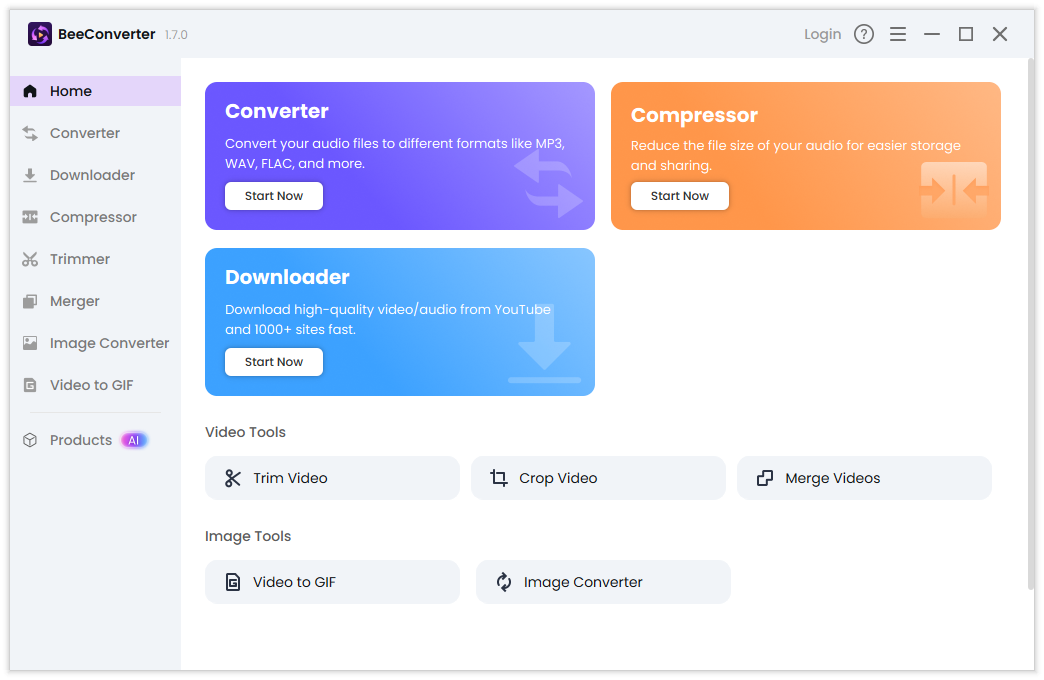Click Start Now on the Compressor card
This screenshot has width=1044, height=680.
point(679,196)
